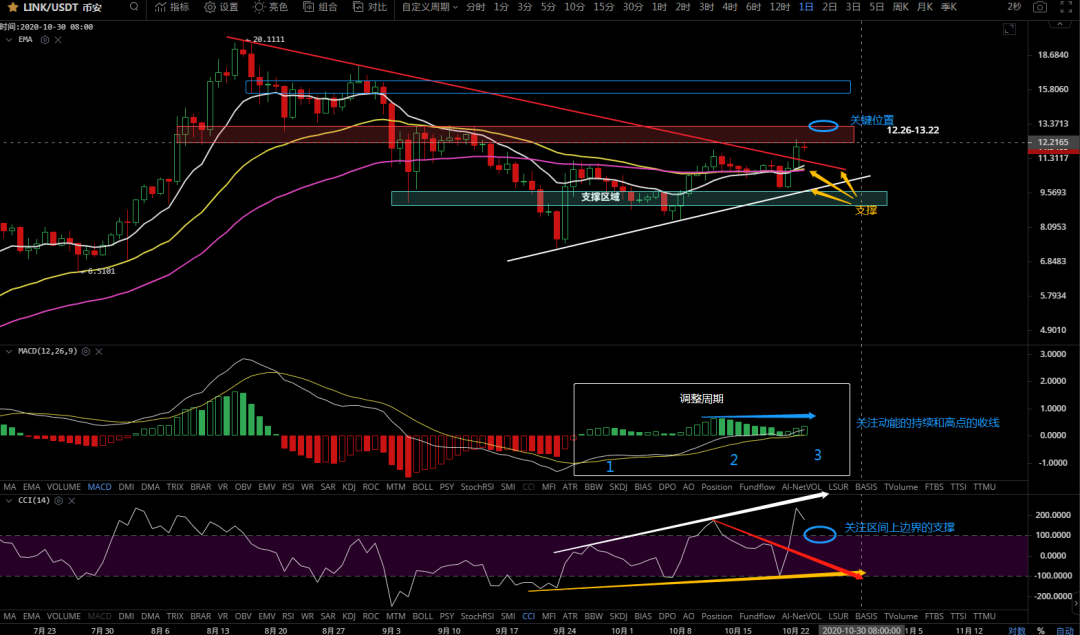Open EMA indicator settings gear
The width and height of the screenshot is (1080, 635).
coord(45,39)
